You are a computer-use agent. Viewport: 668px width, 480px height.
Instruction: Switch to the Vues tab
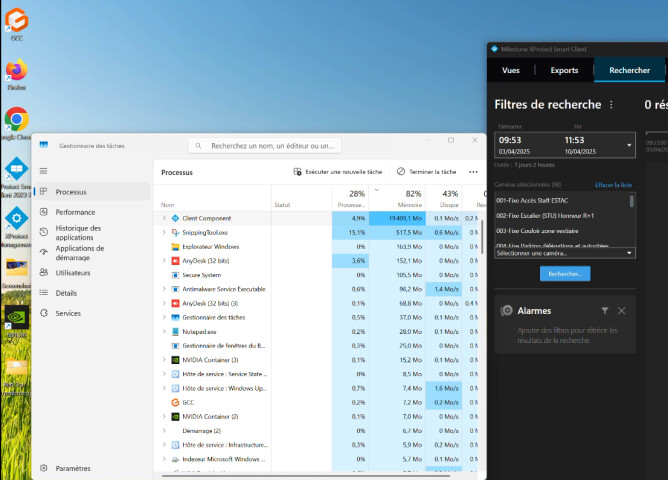pos(510,70)
